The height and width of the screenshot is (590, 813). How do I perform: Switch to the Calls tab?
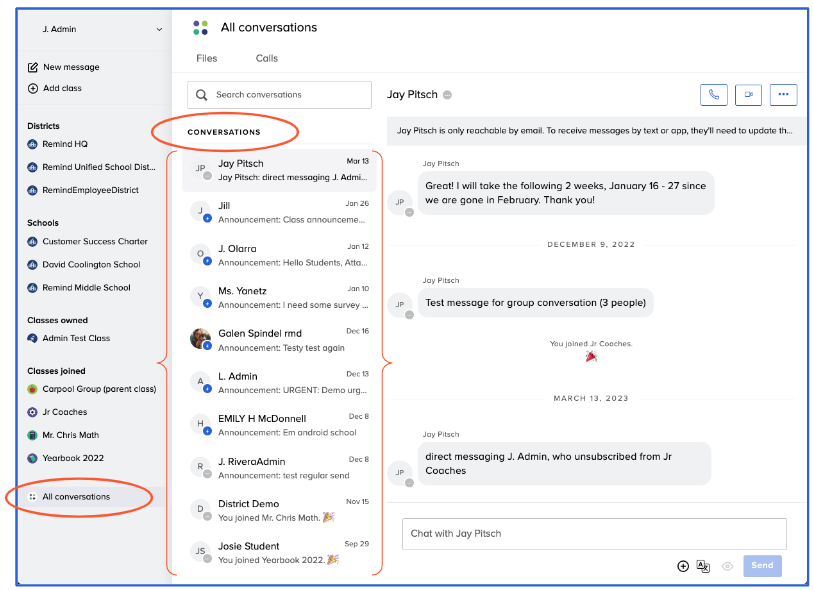(x=266, y=58)
